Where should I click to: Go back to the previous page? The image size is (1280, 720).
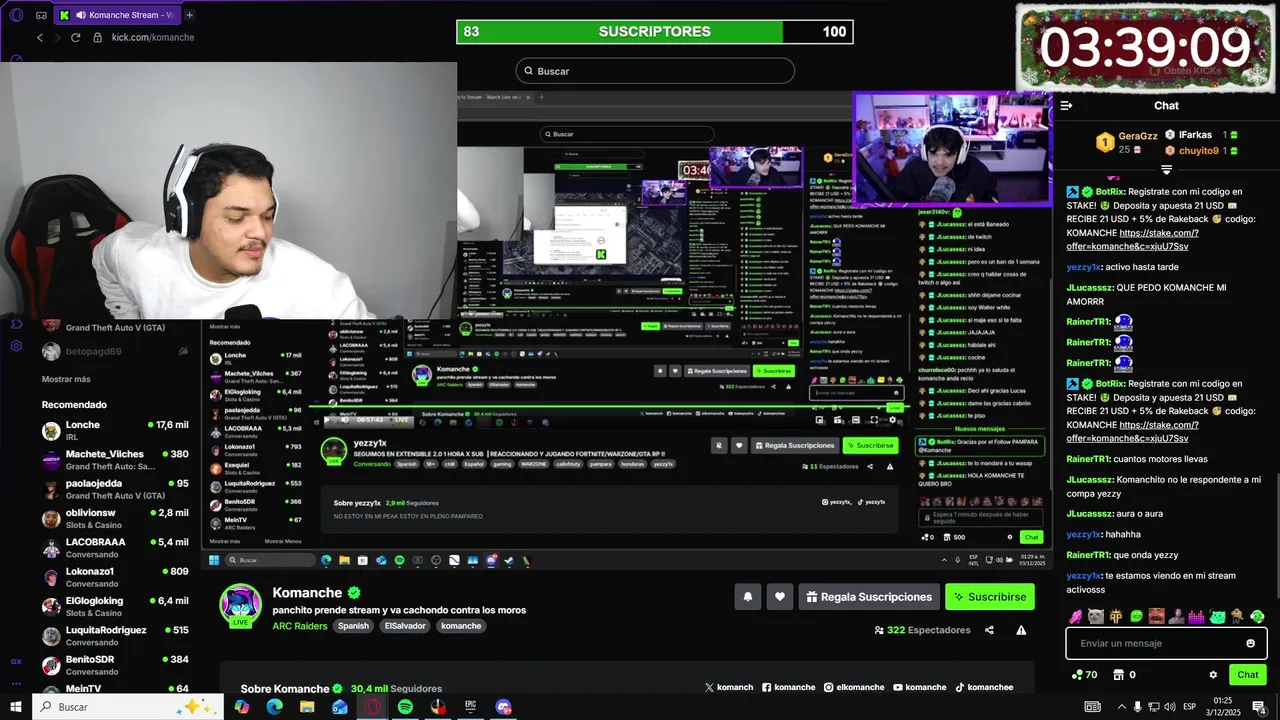40,37
